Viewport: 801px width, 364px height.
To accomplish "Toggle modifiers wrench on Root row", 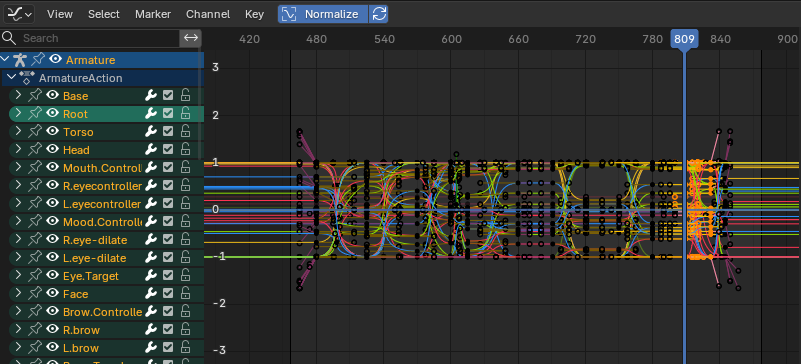I will (x=151, y=113).
